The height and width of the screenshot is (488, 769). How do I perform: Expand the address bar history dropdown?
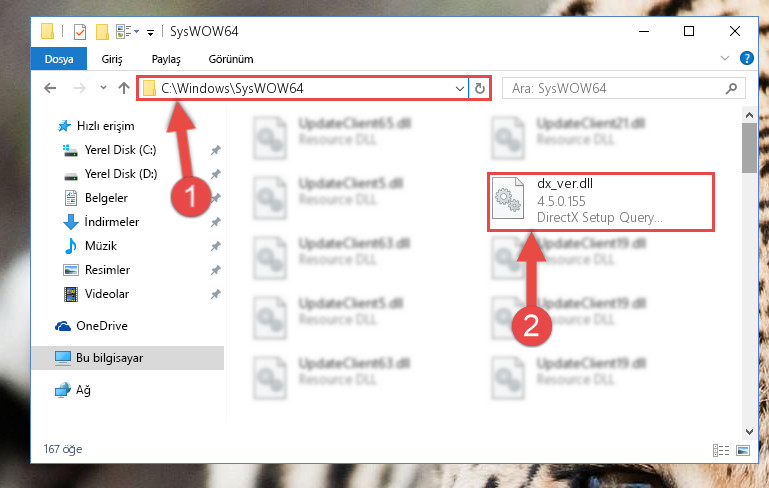click(460, 89)
